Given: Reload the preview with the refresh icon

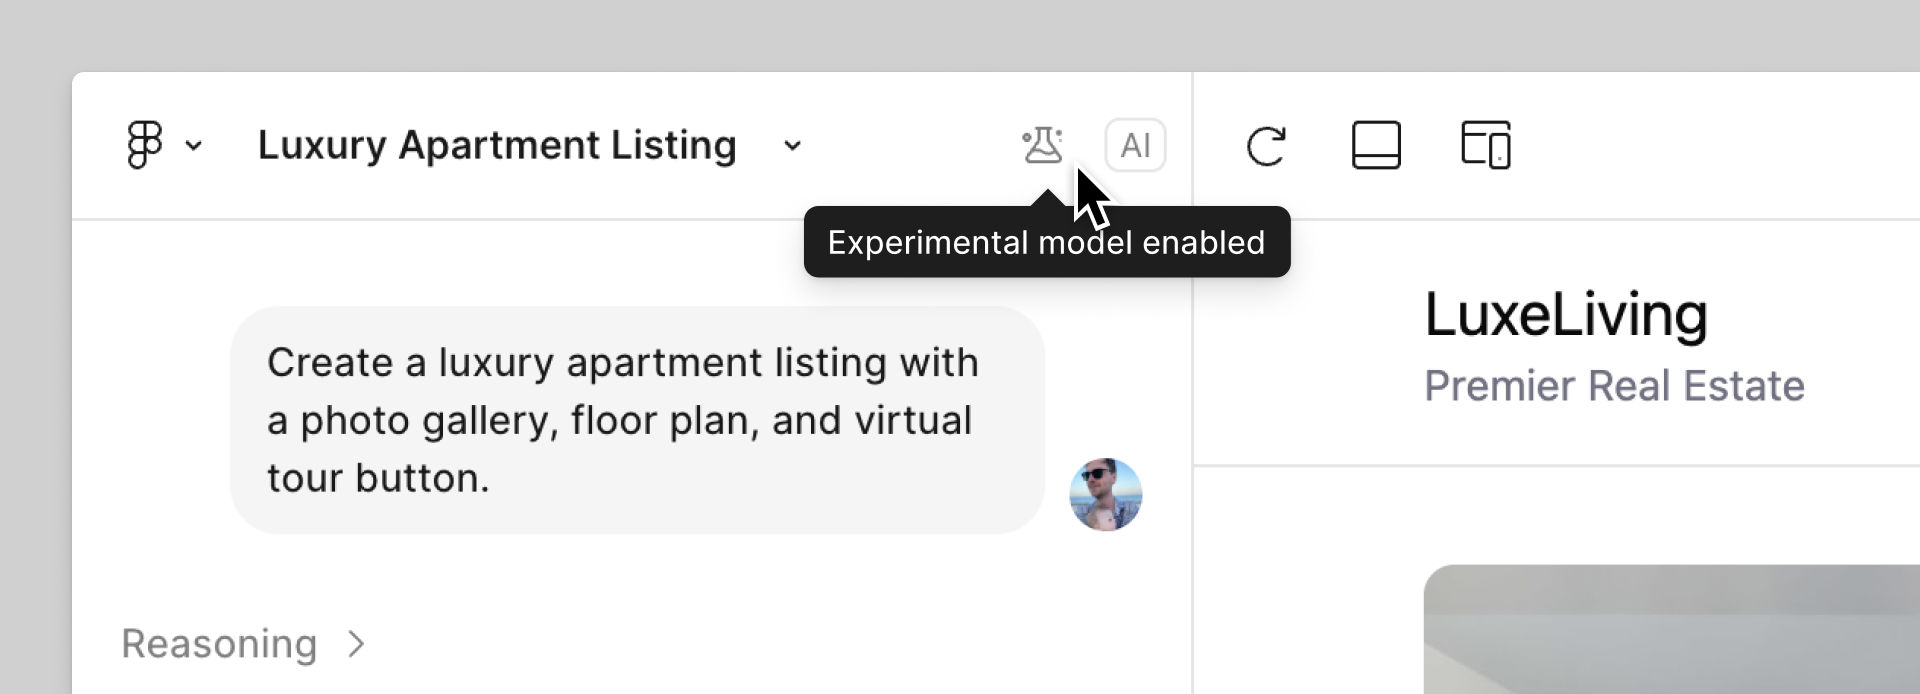Looking at the screenshot, I should 1266,146.
